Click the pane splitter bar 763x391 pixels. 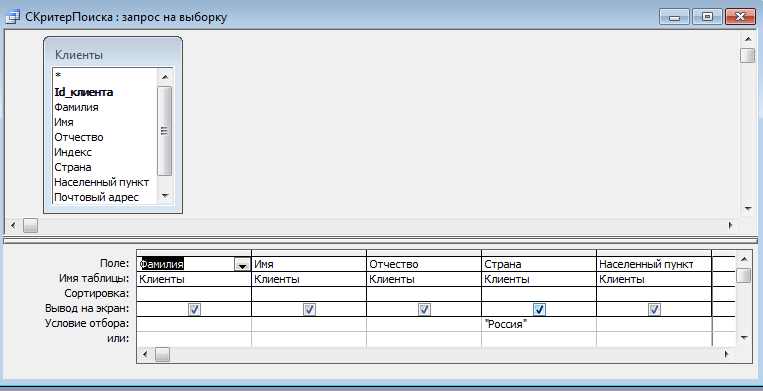click(x=381, y=240)
